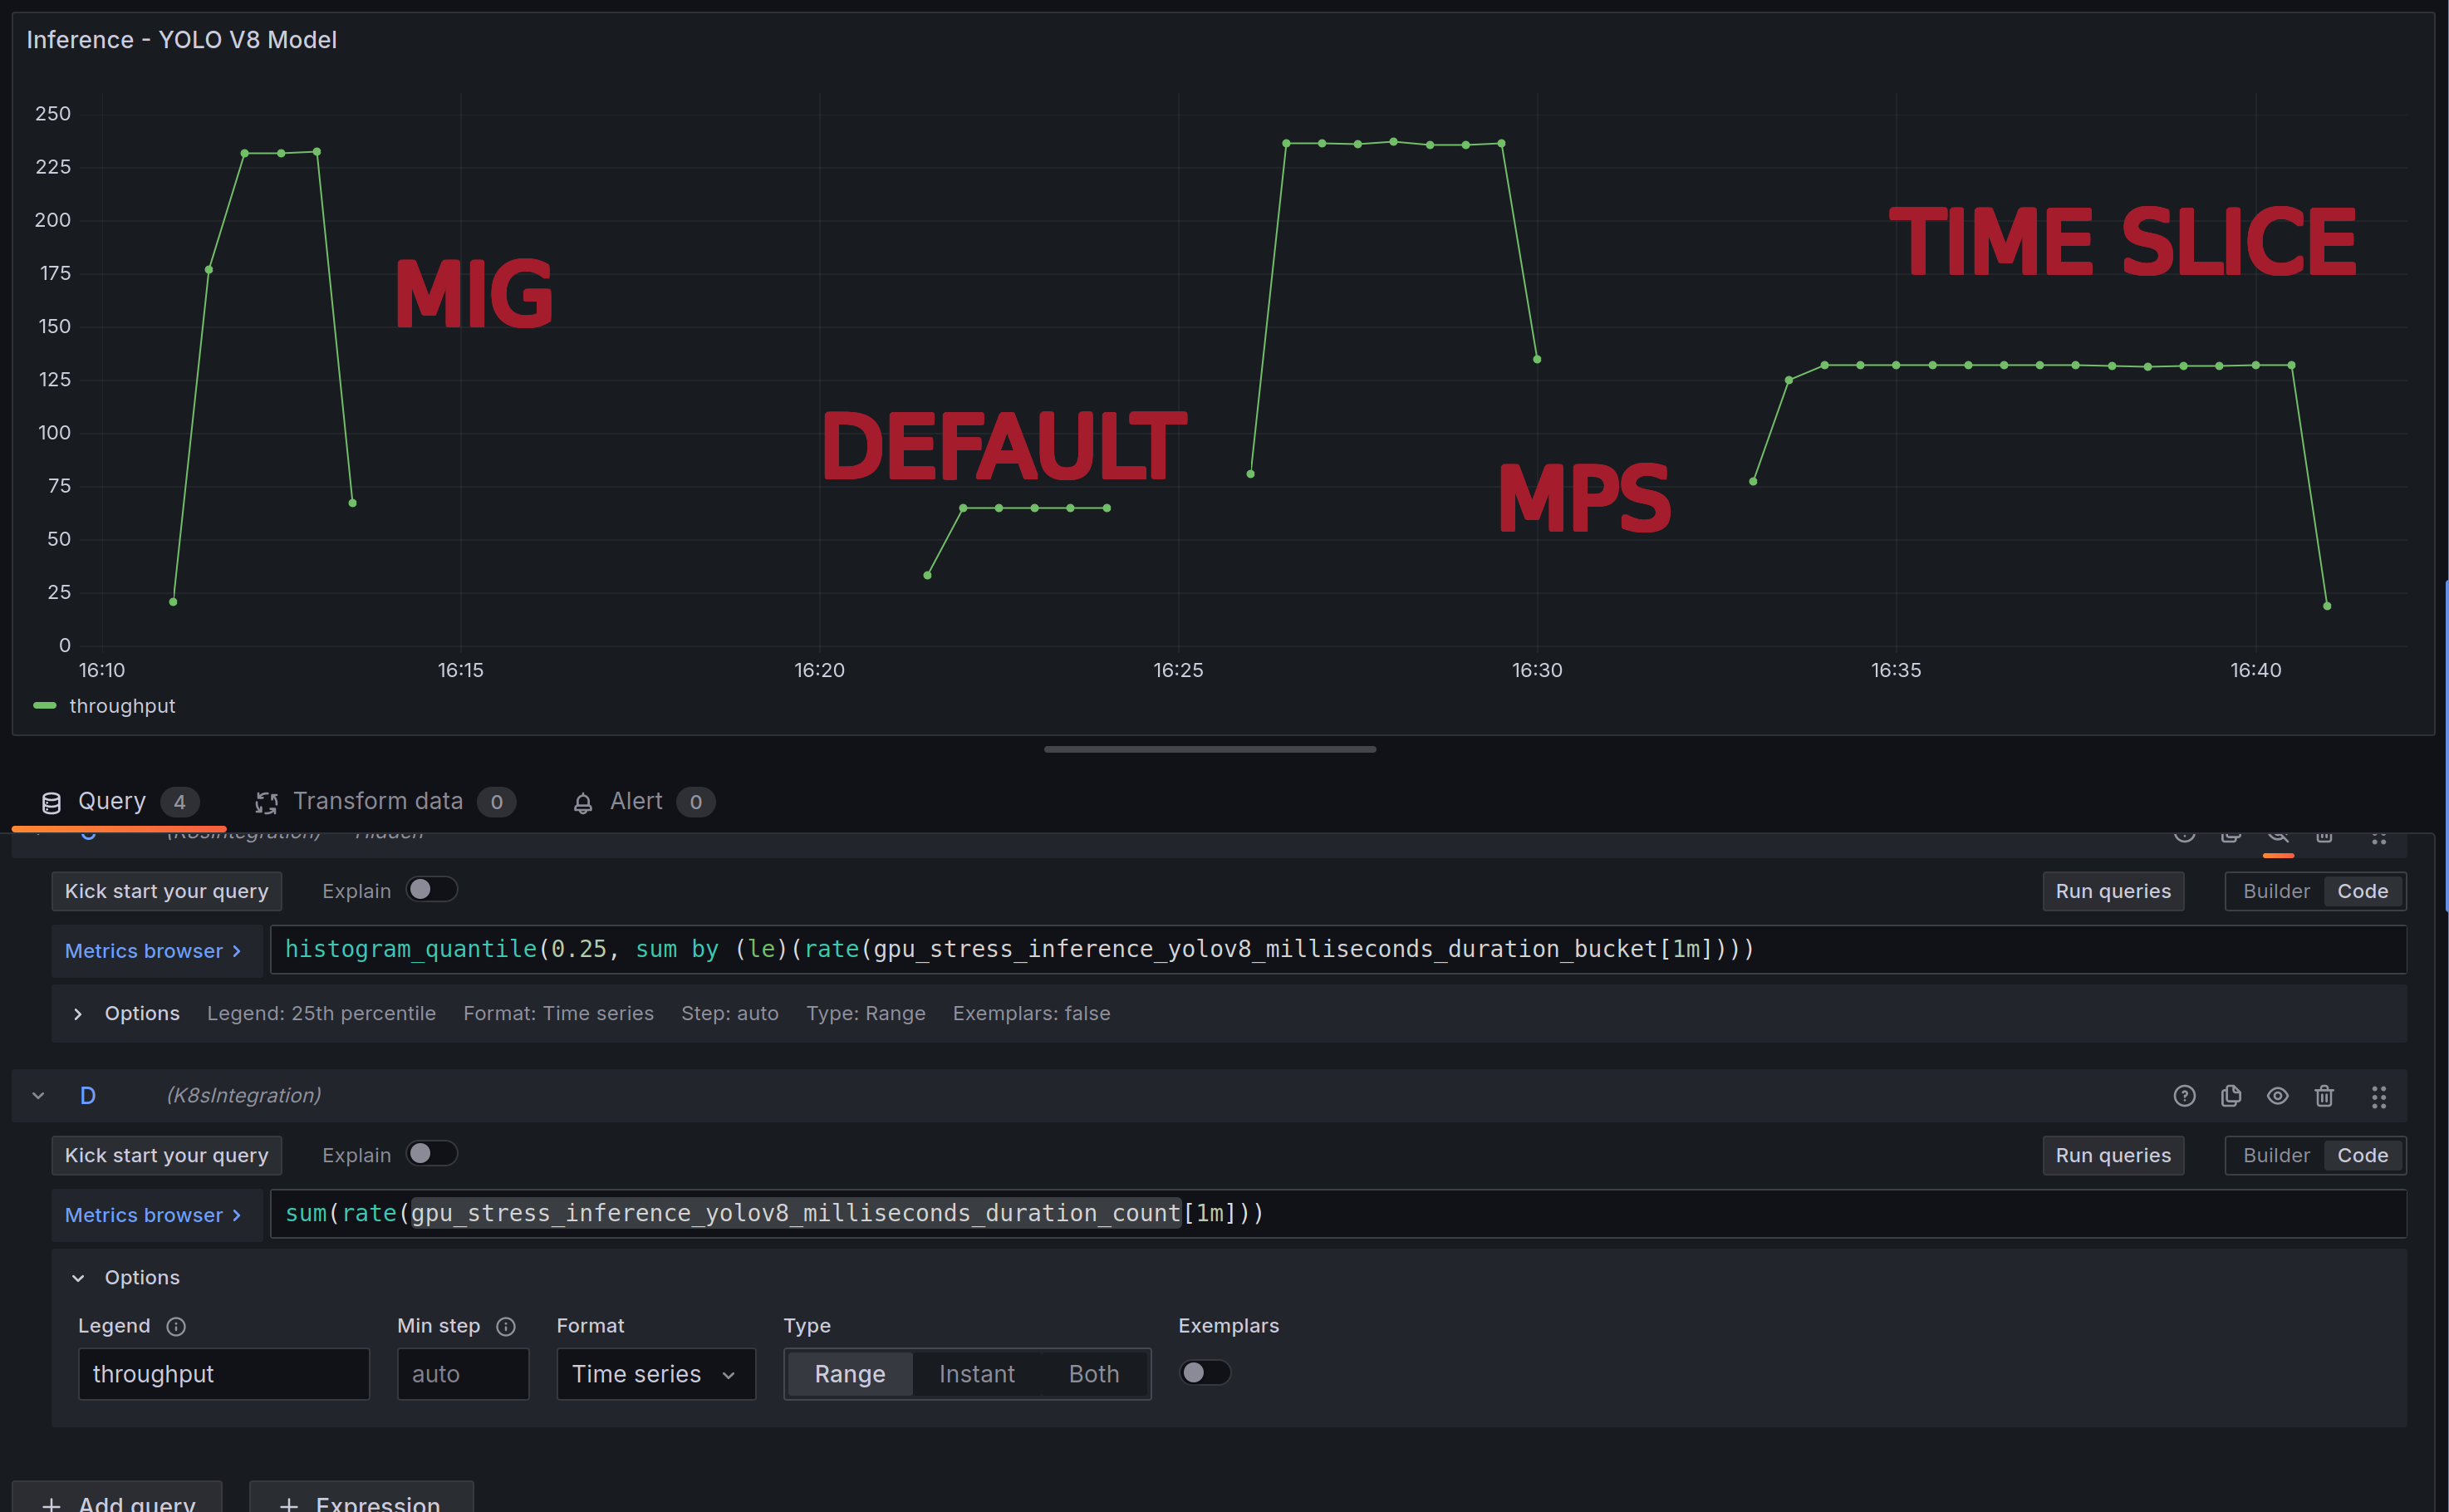
Task: Click the Step: auto summary text
Action: (x=730, y=1014)
